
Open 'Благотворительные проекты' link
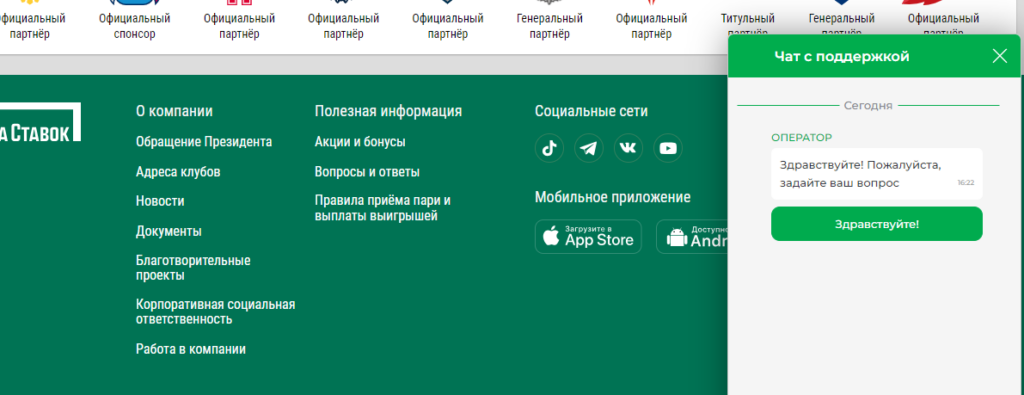193,268
